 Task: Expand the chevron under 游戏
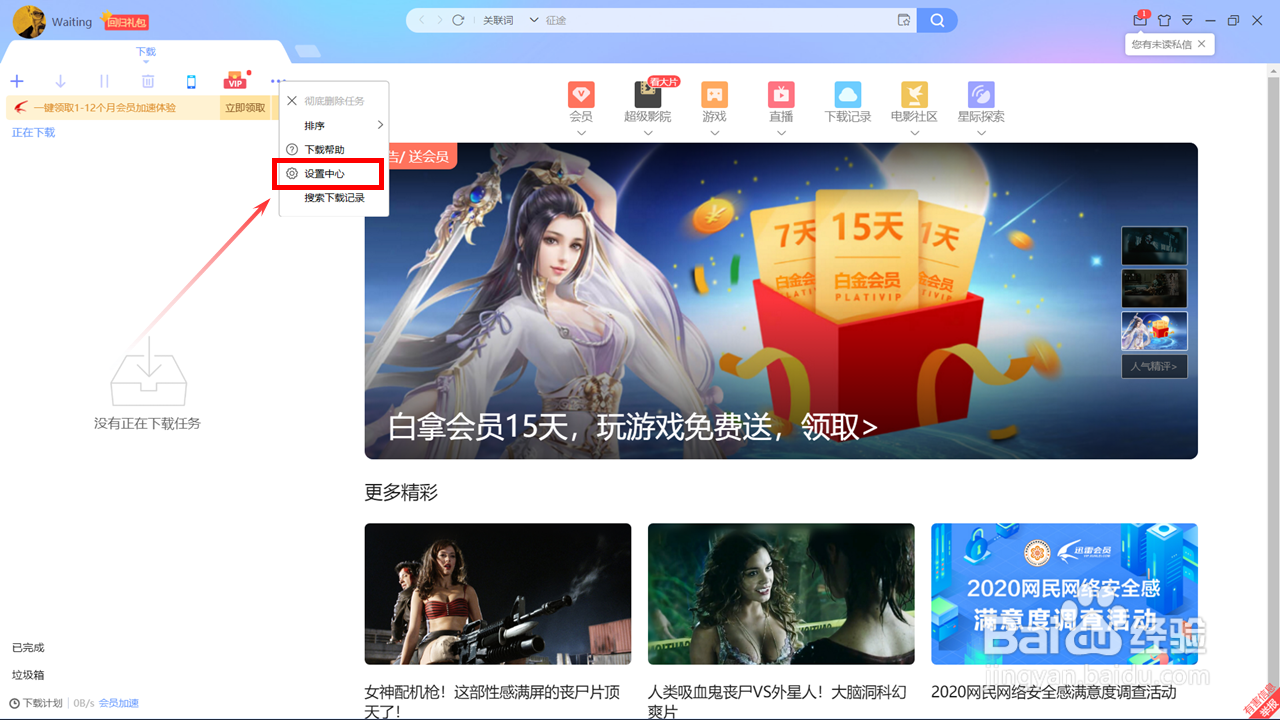(x=714, y=132)
